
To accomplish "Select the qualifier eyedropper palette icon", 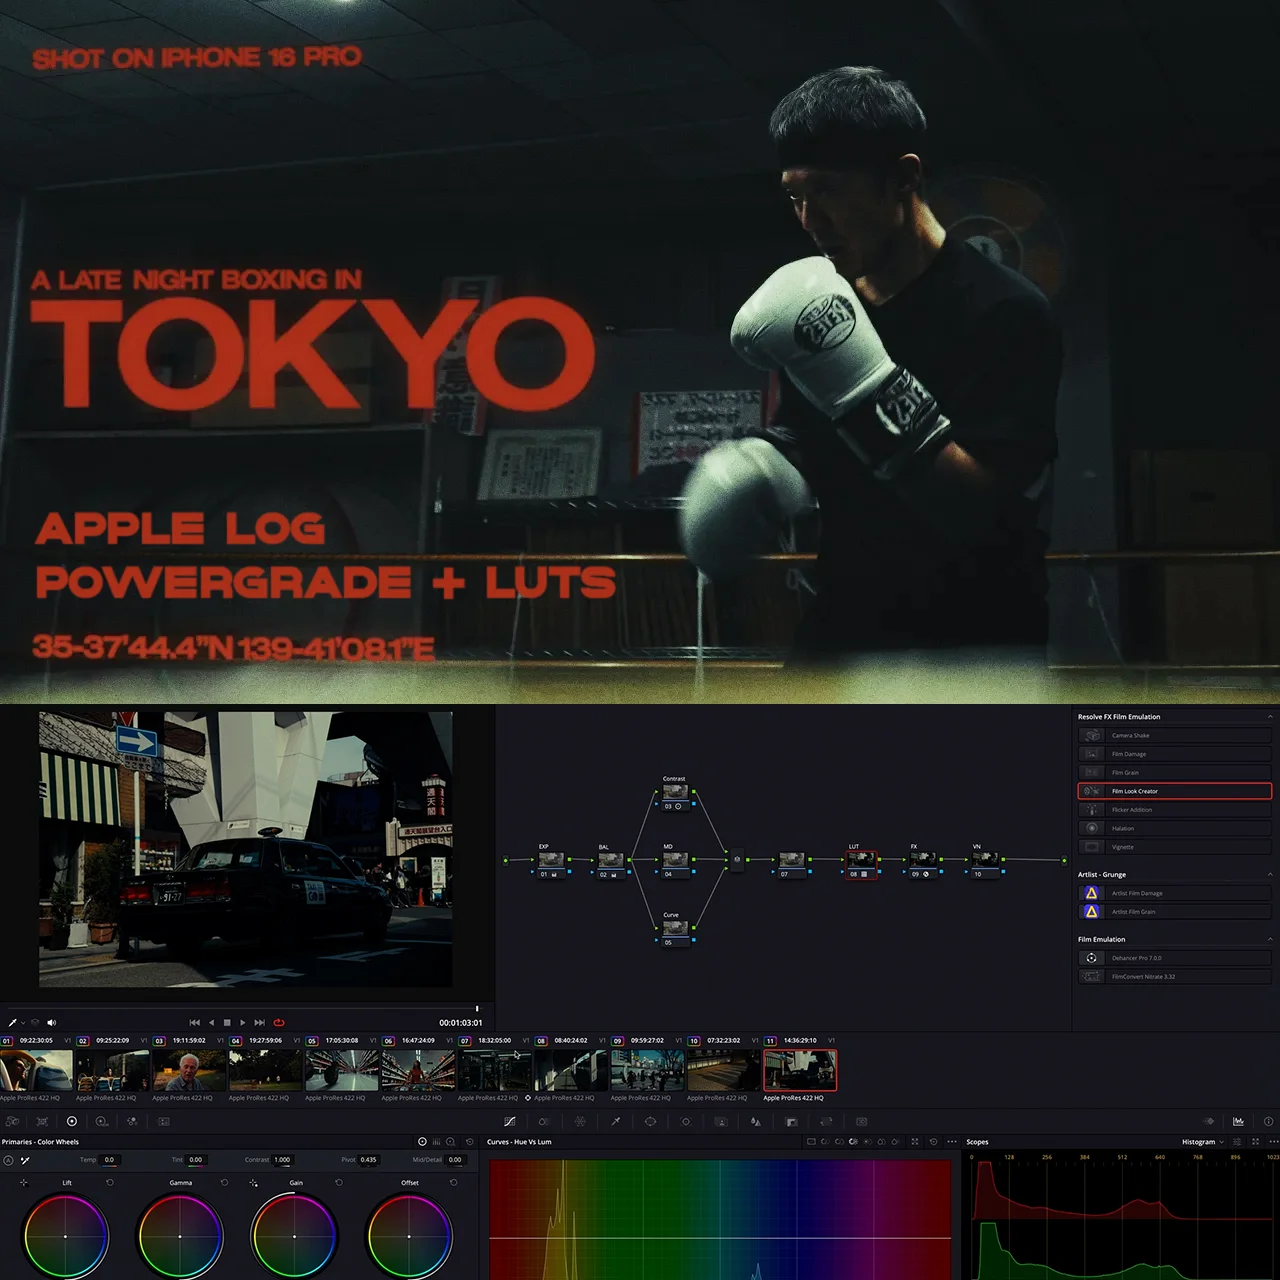I will (615, 1121).
